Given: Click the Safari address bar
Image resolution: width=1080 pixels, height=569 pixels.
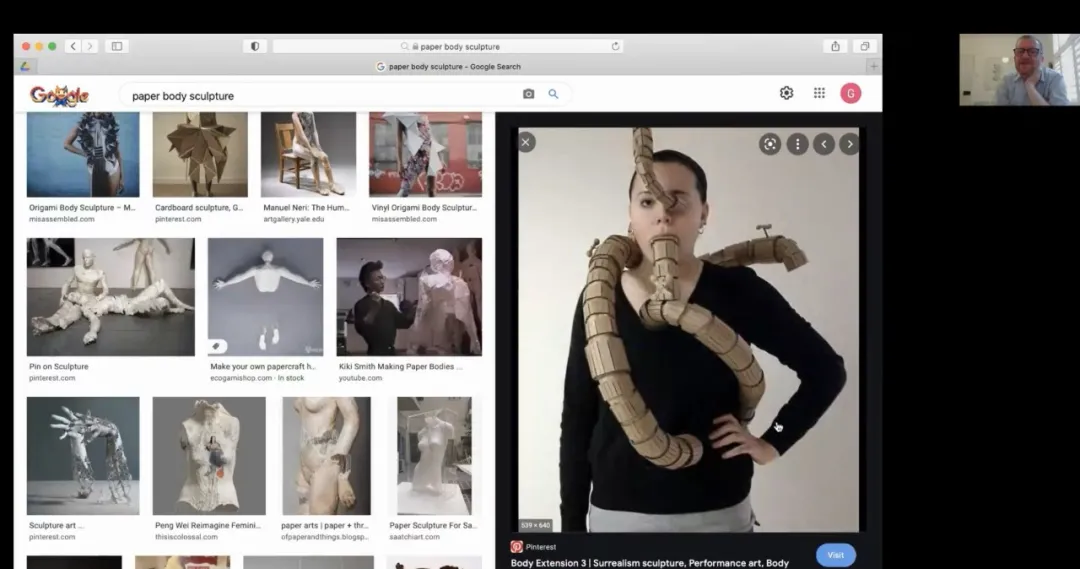Looking at the screenshot, I should click(448, 46).
